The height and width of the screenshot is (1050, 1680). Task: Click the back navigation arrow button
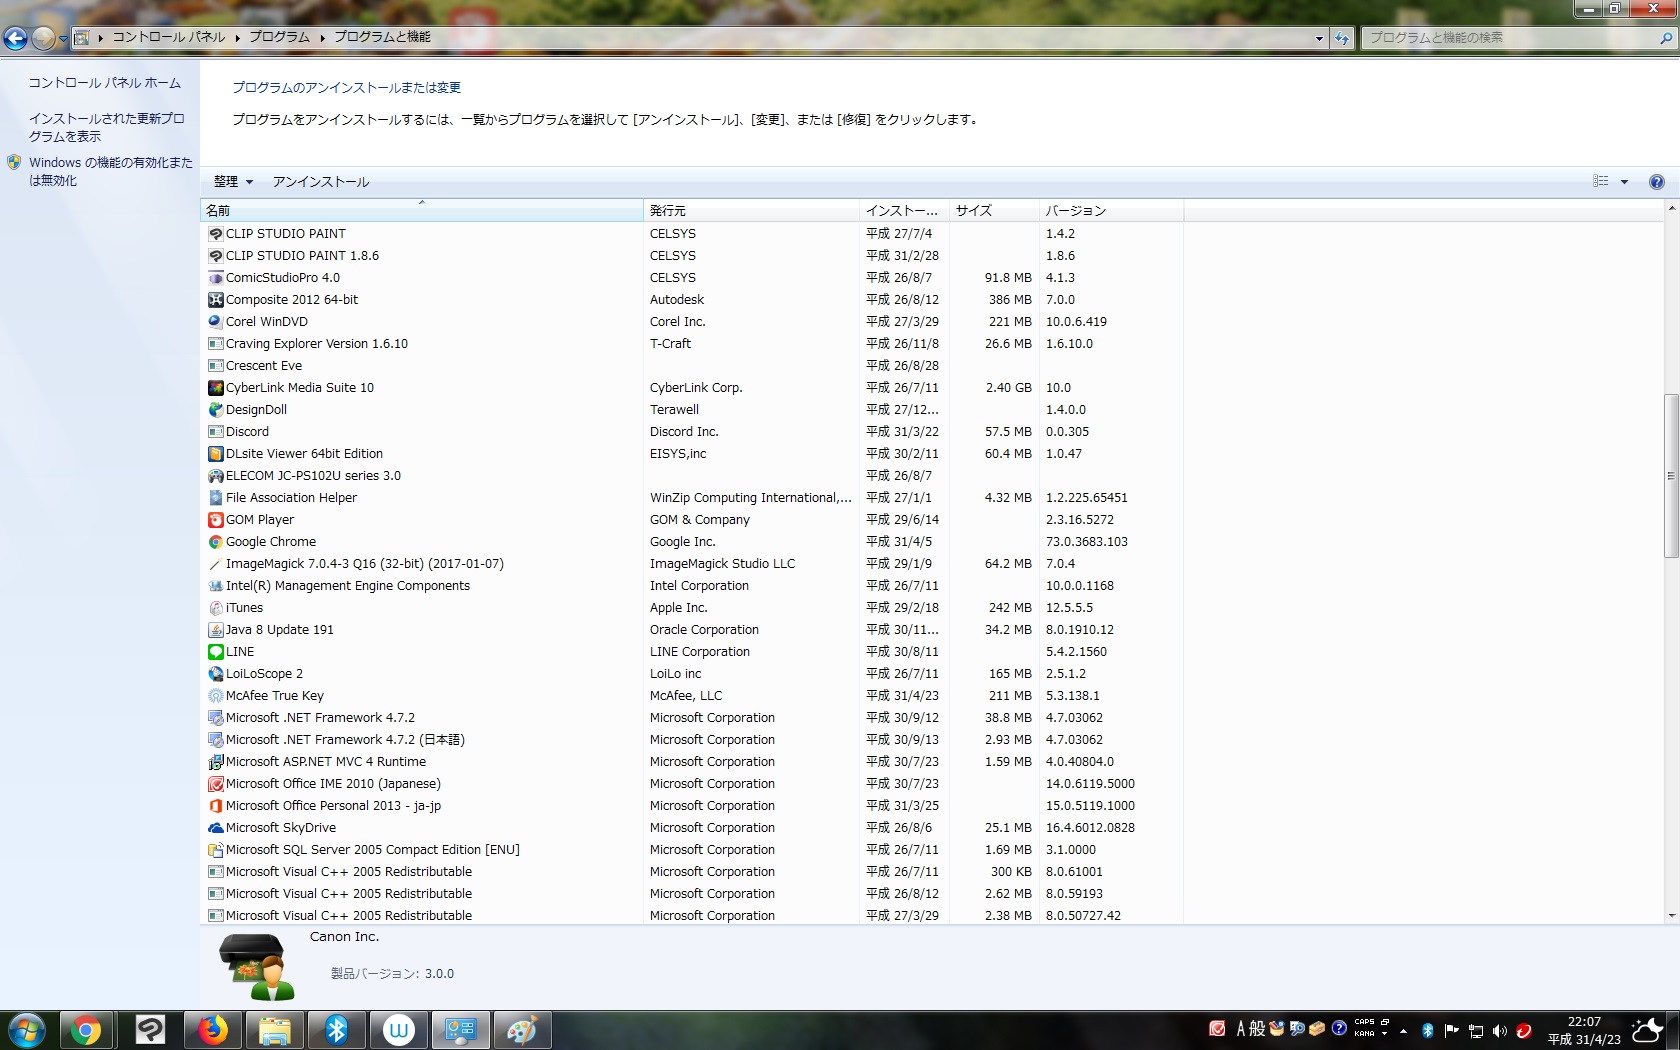coord(16,38)
